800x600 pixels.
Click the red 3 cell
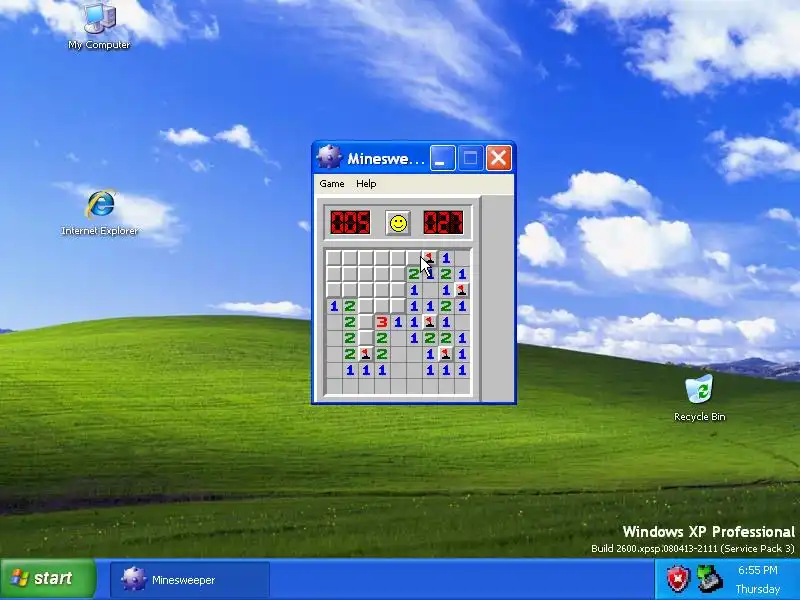click(382, 322)
